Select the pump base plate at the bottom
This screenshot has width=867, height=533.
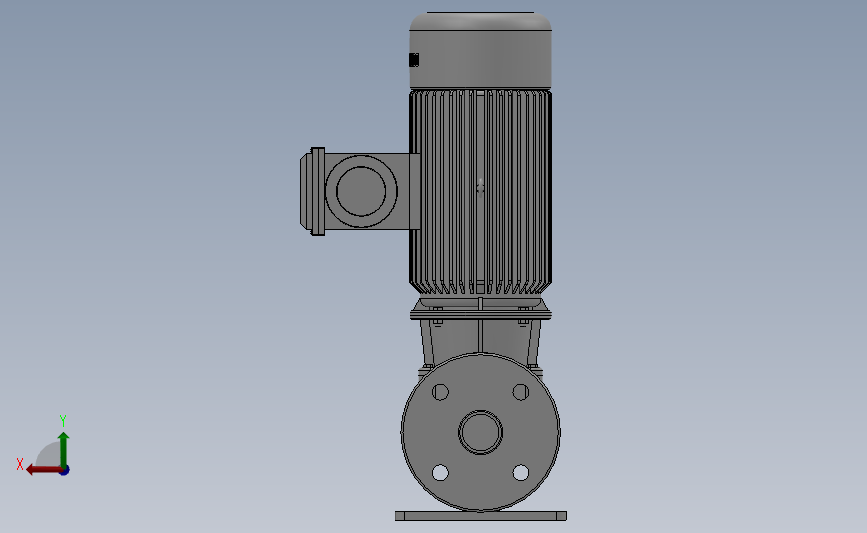(481, 516)
